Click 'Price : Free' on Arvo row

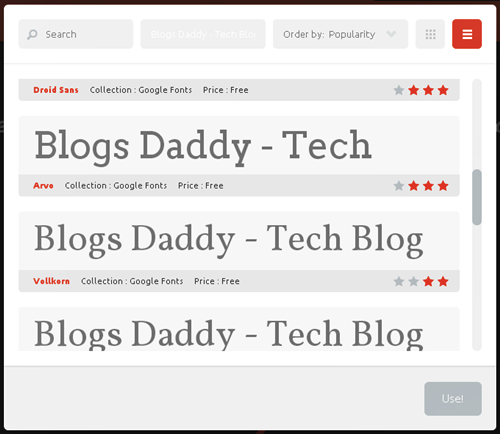click(201, 186)
